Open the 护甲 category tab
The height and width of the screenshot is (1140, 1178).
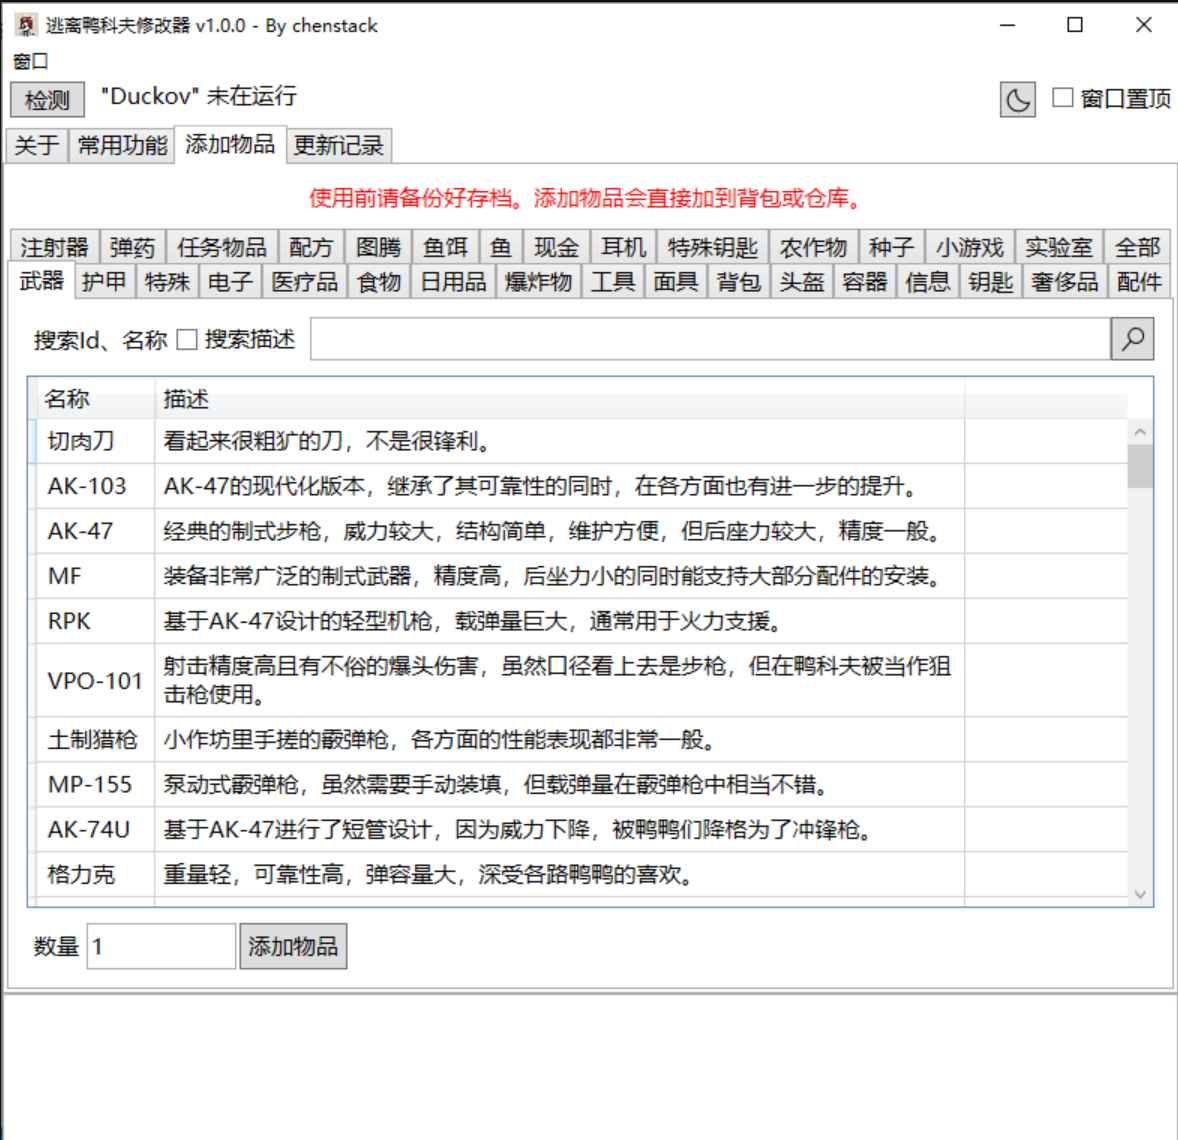tap(104, 283)
